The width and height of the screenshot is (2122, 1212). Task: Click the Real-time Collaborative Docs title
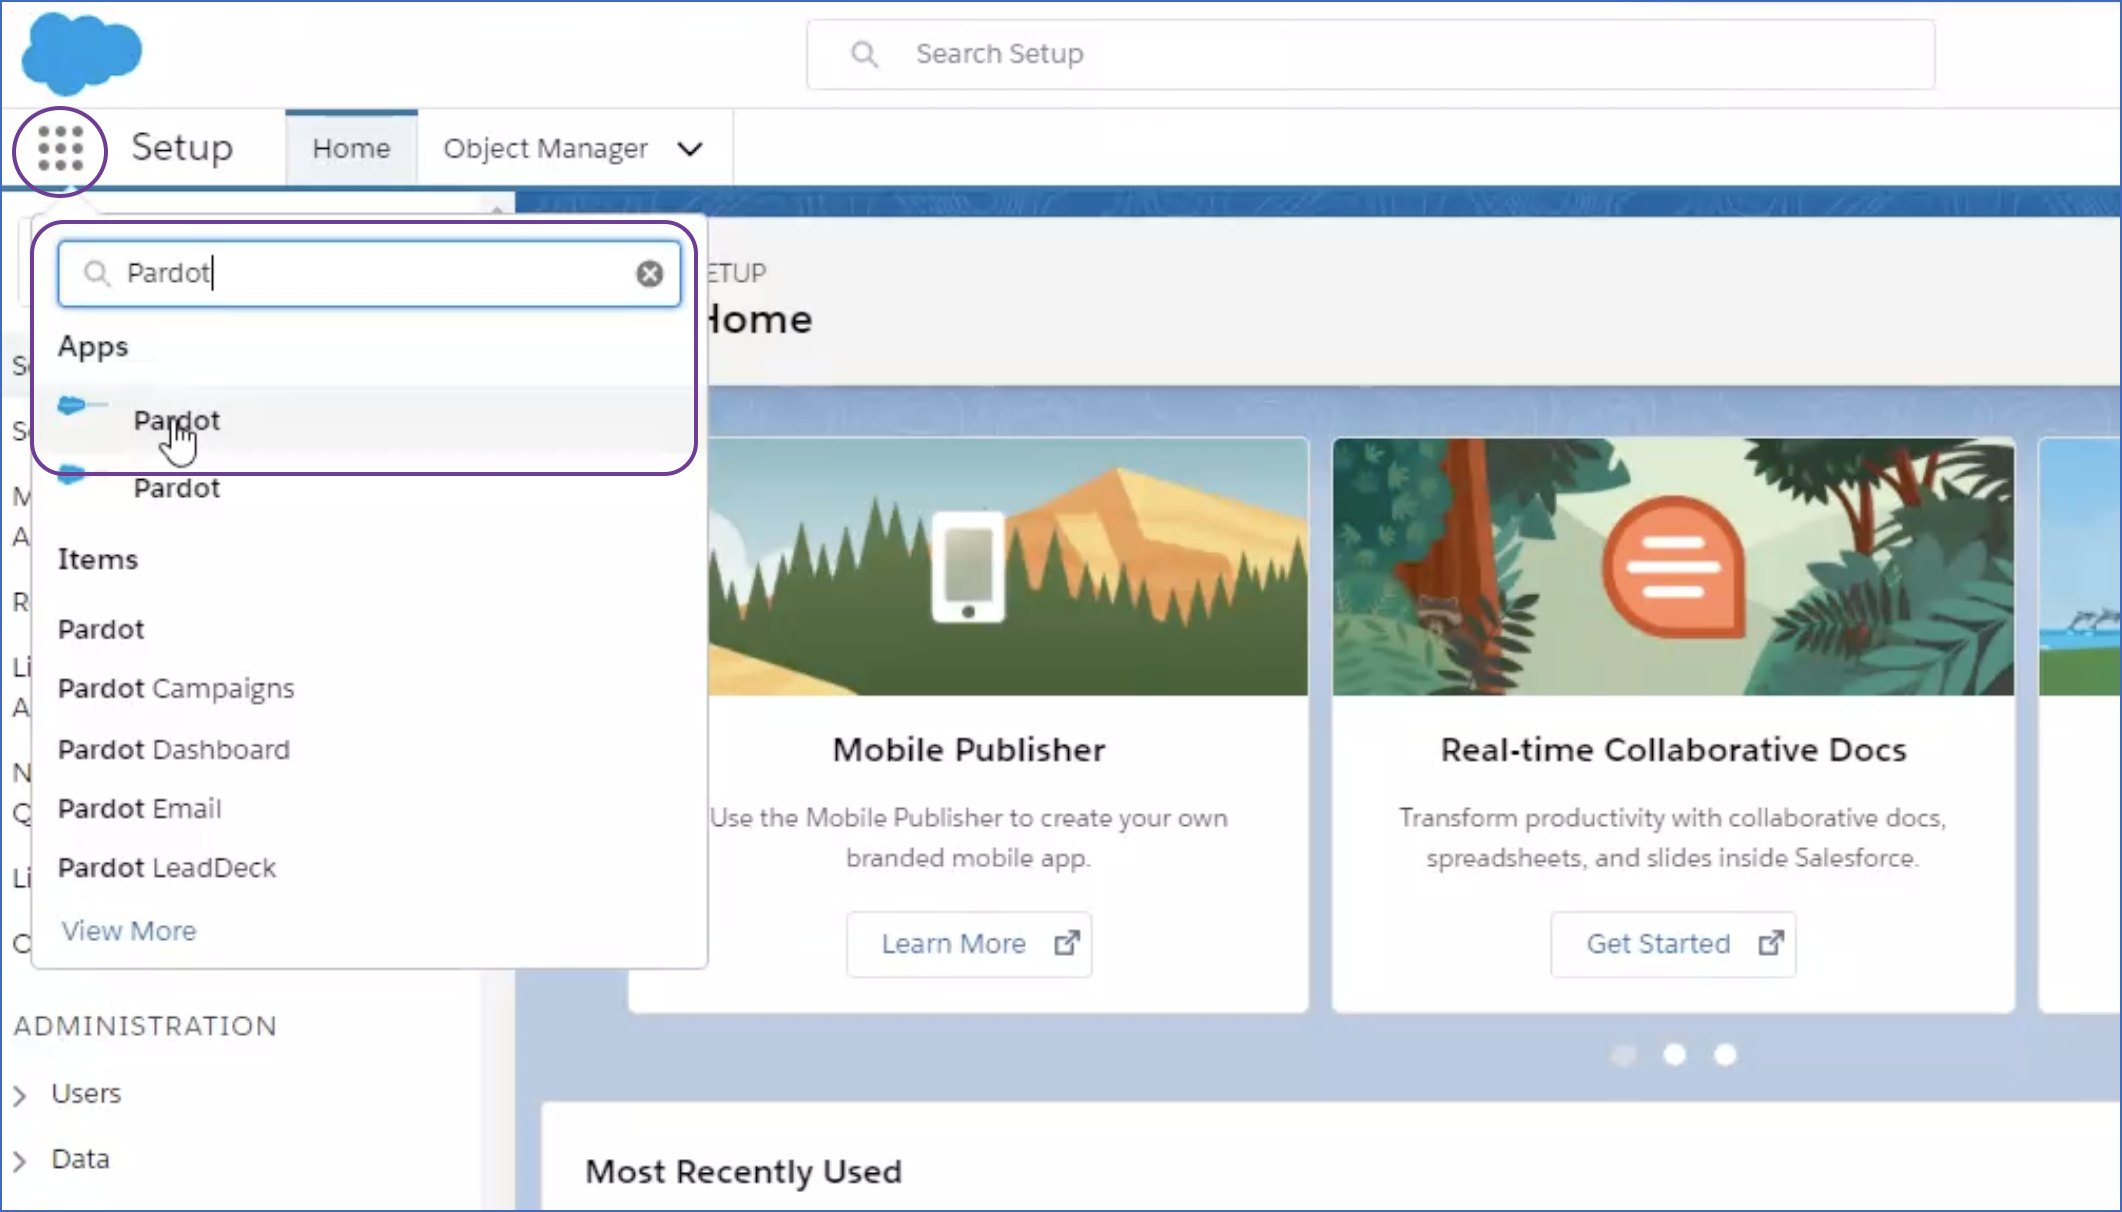[x=1673, y=749]
